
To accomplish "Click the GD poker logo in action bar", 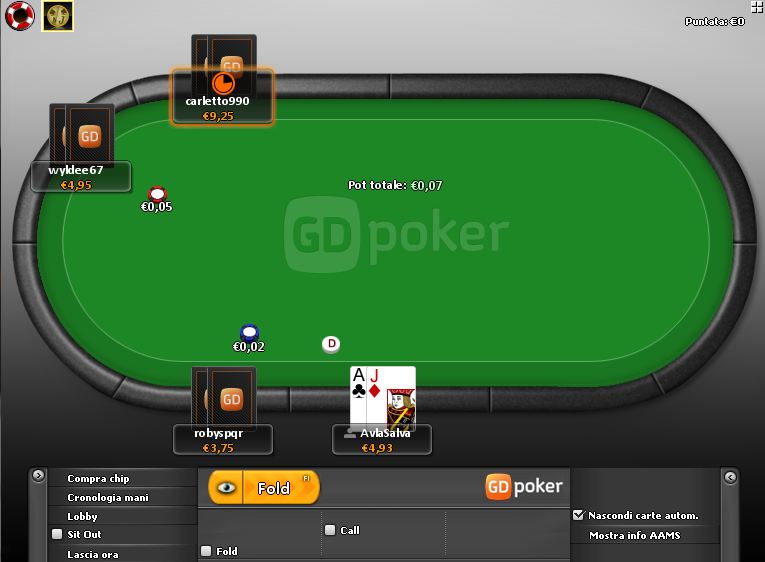I will (x=524, y=486).
